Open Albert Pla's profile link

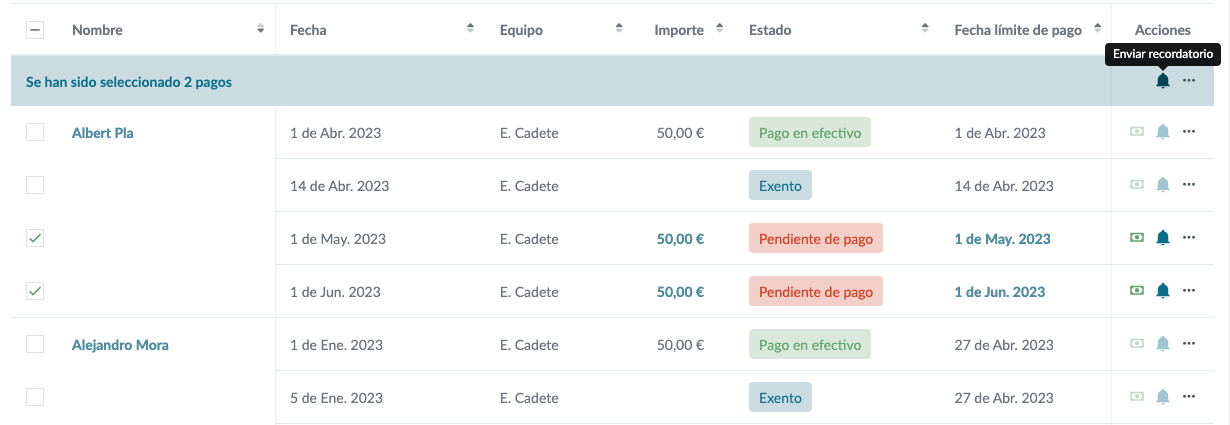point(103,133)
